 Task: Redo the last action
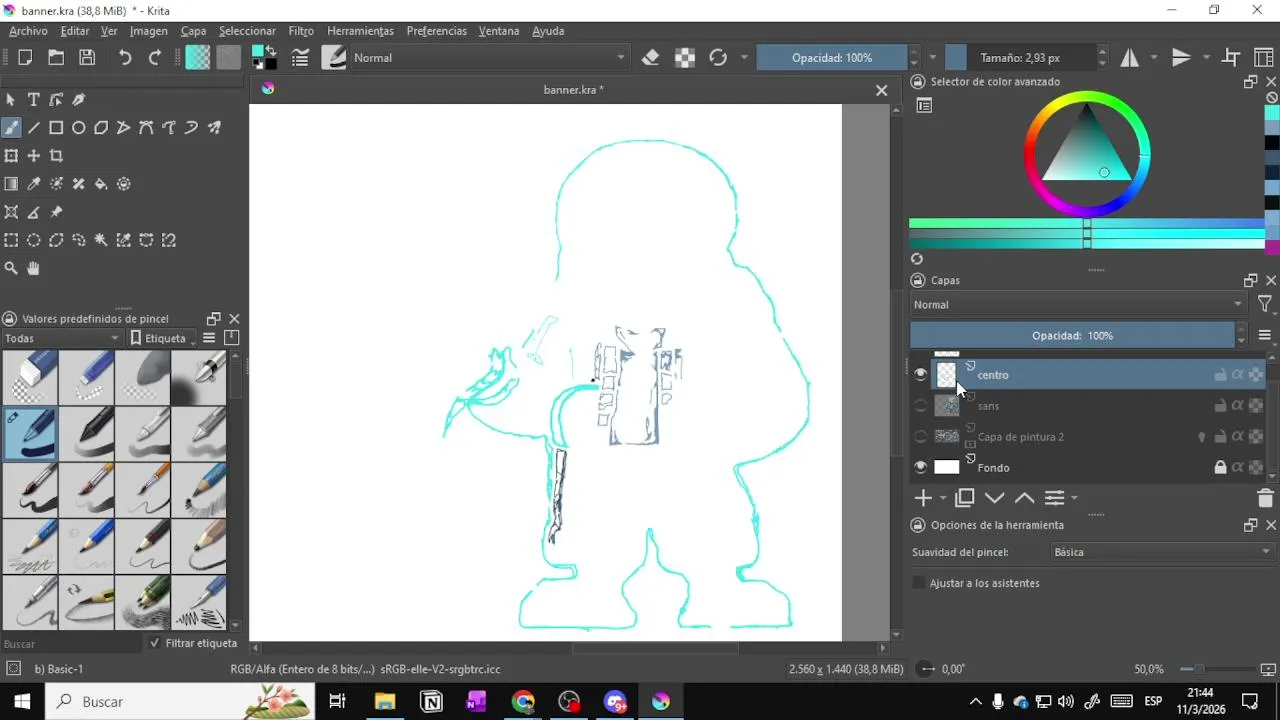click(155, 57)
